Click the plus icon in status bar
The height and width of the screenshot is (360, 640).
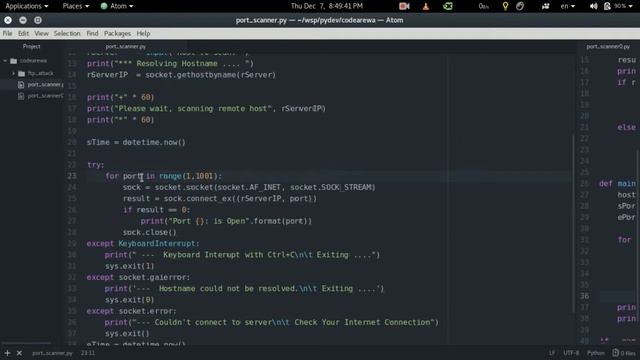[7, 353]
